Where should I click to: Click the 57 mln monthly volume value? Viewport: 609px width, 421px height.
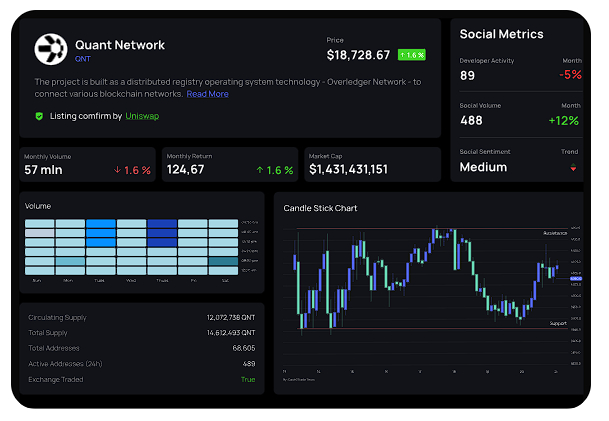43,170
